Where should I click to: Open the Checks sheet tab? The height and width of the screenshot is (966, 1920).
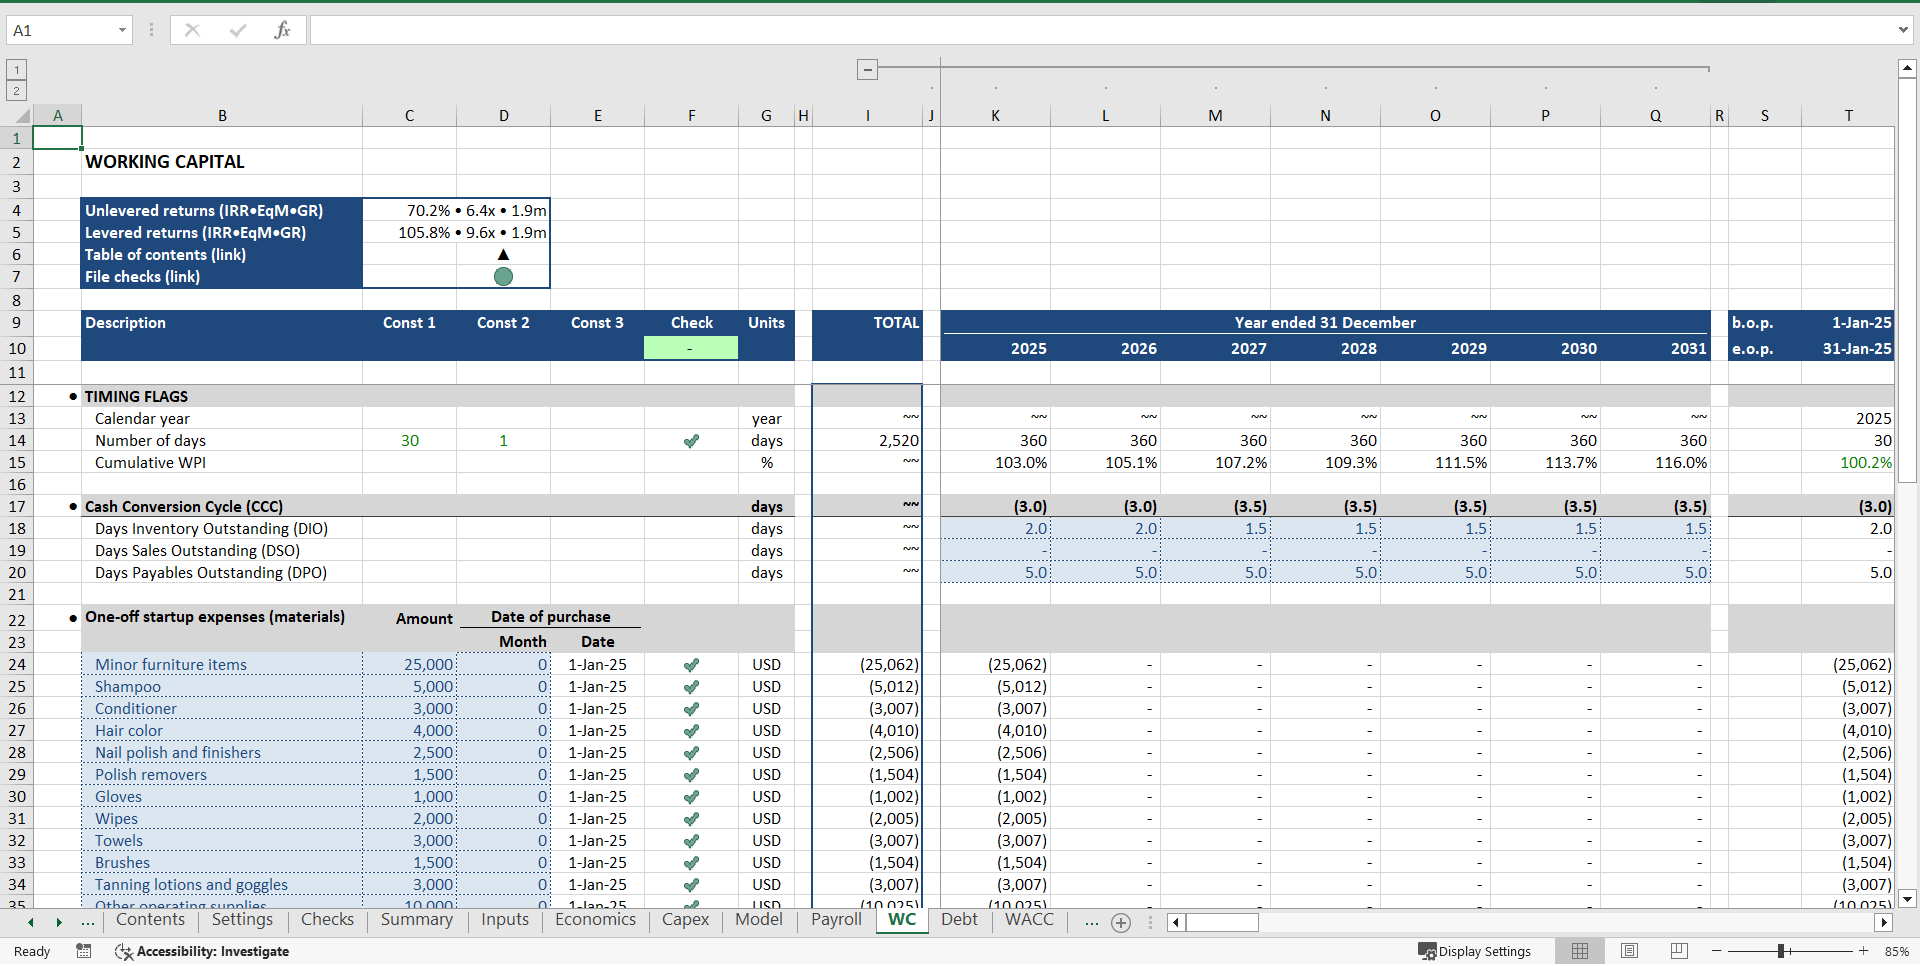pos(327,920)
